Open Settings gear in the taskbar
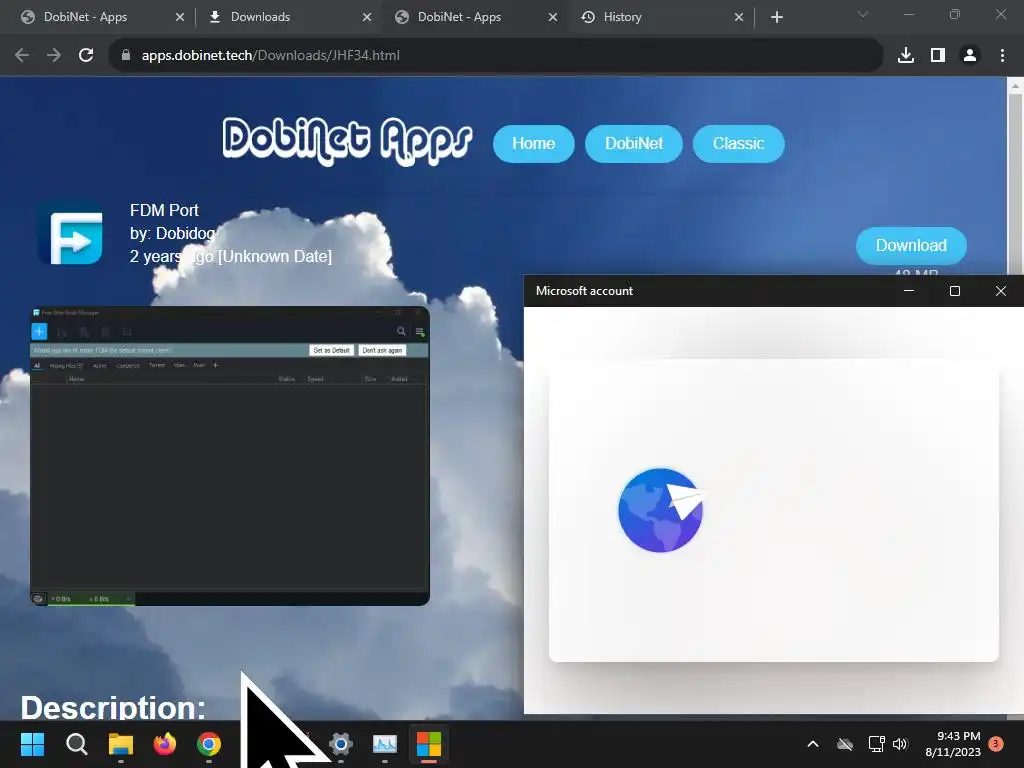This screenshot has width=1024, height=768. coord(341,744)
